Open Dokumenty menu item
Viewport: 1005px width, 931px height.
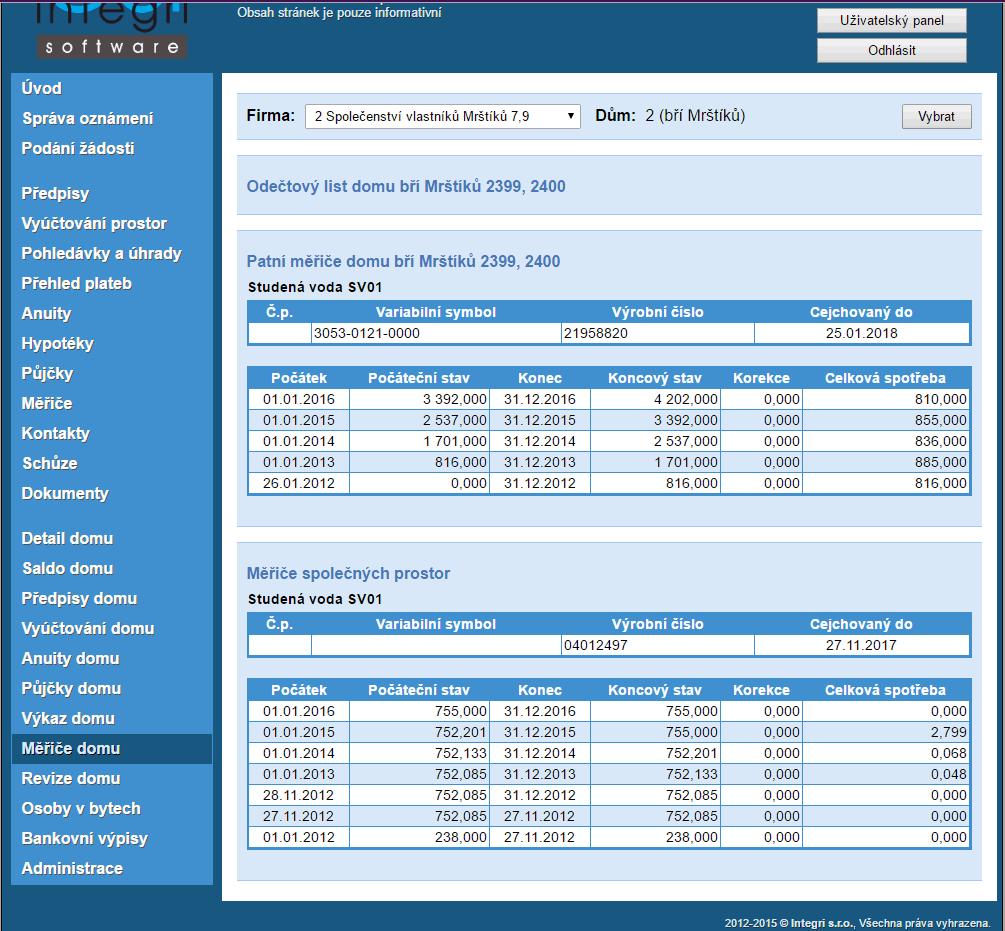tap(65, 493)
